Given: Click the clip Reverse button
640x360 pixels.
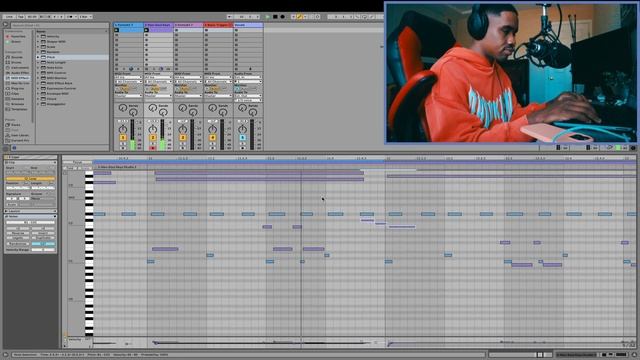Looking at the screenshot, I should pyautogui.click(x=17, y=233).
